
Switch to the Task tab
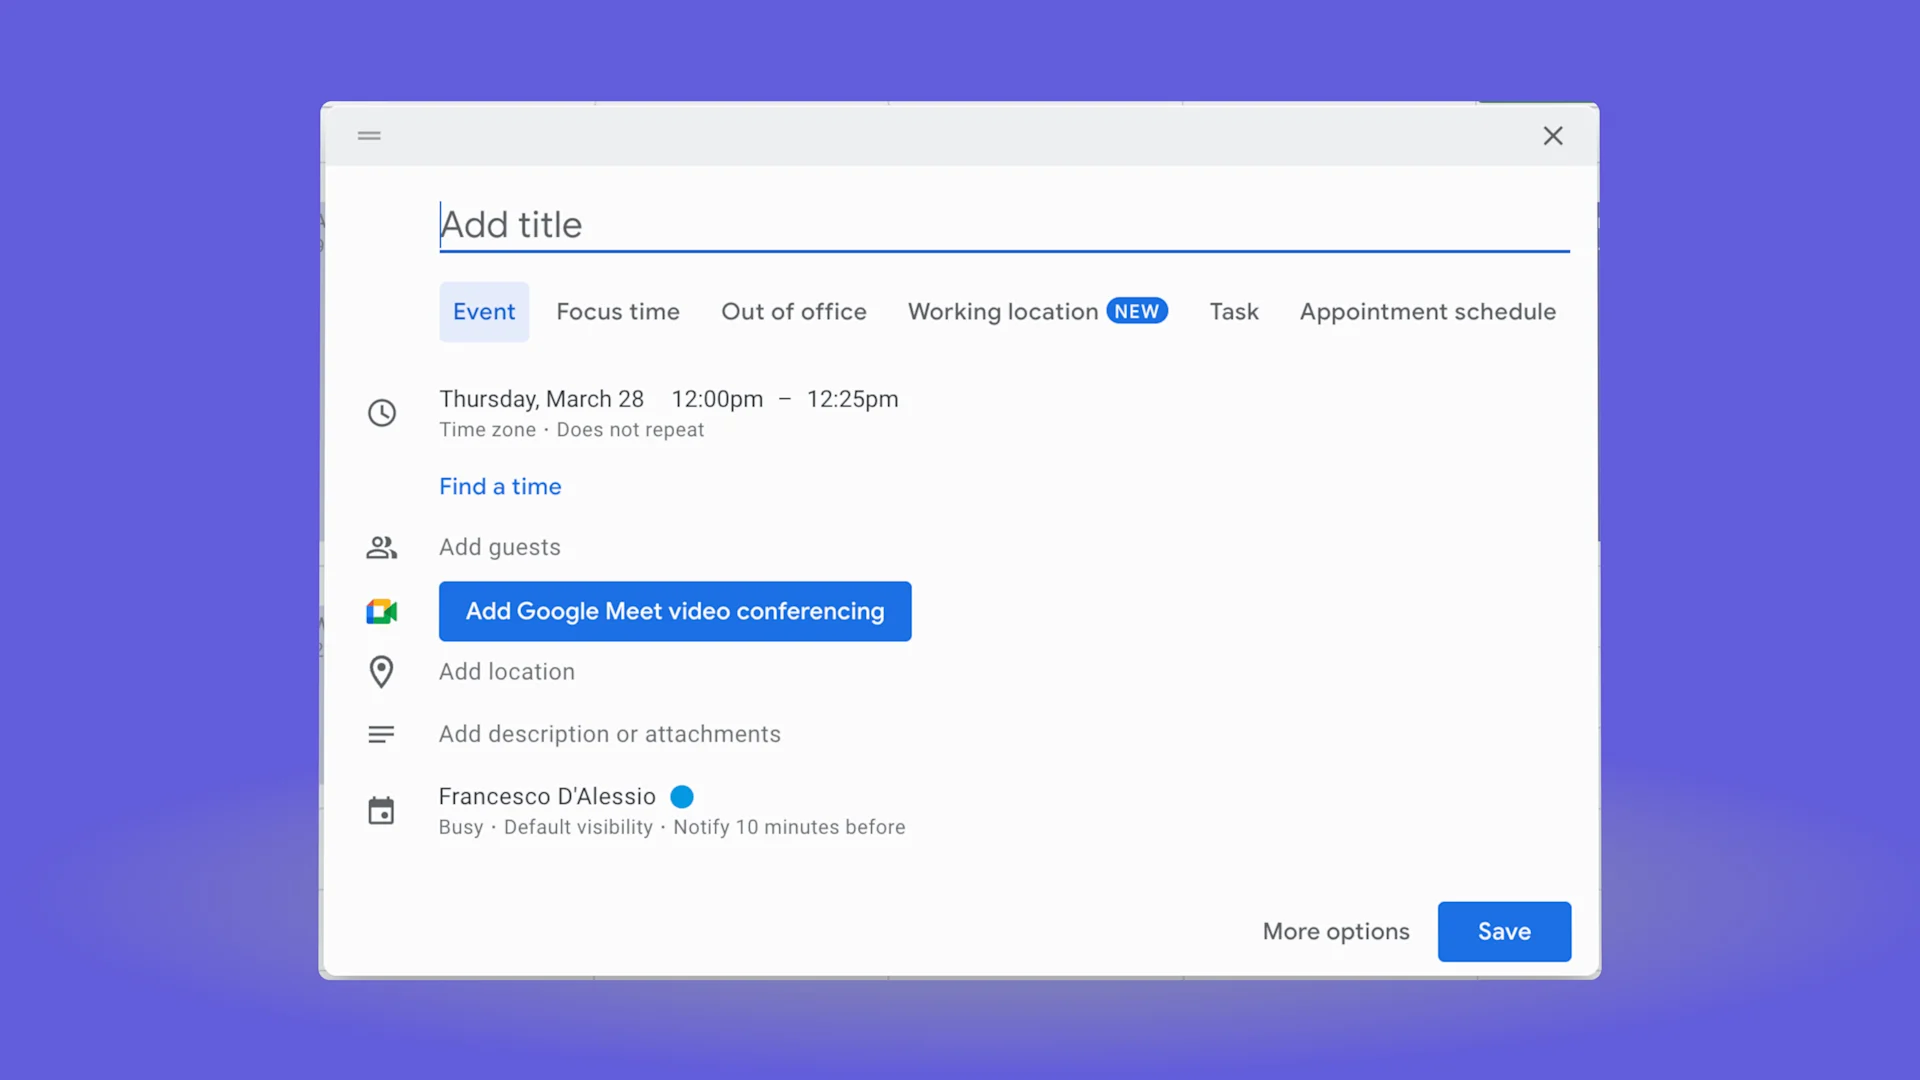1233,311
